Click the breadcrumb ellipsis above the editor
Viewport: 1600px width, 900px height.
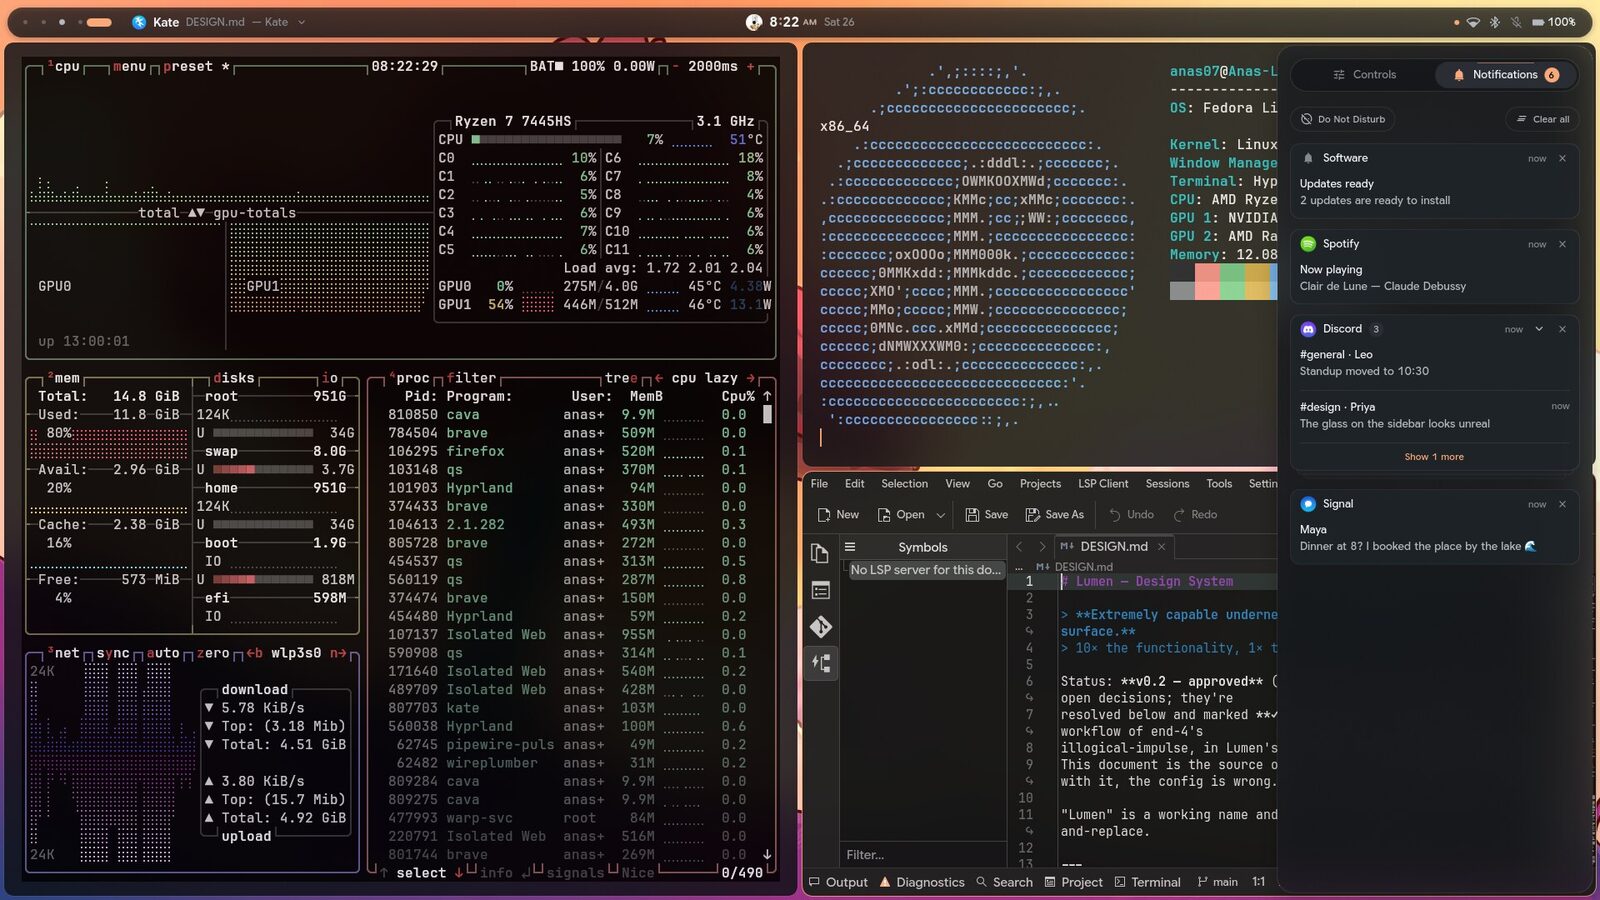[x=1019, y=567]
